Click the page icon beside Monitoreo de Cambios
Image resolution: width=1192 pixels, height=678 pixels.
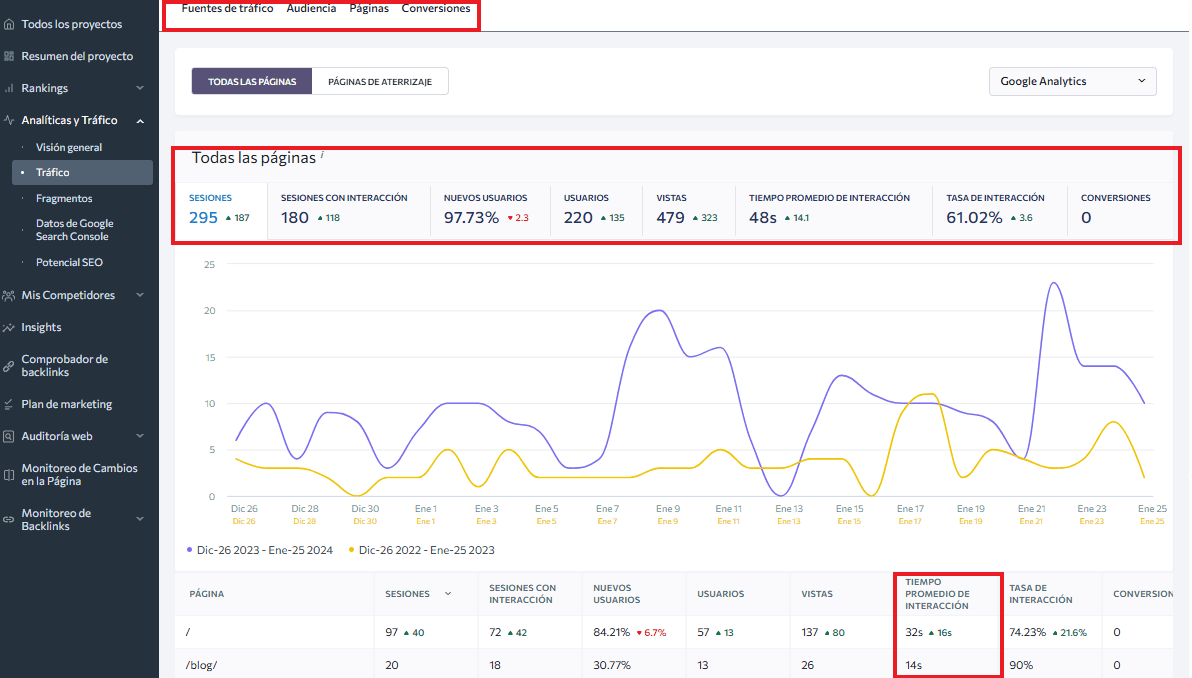point(9,474)
